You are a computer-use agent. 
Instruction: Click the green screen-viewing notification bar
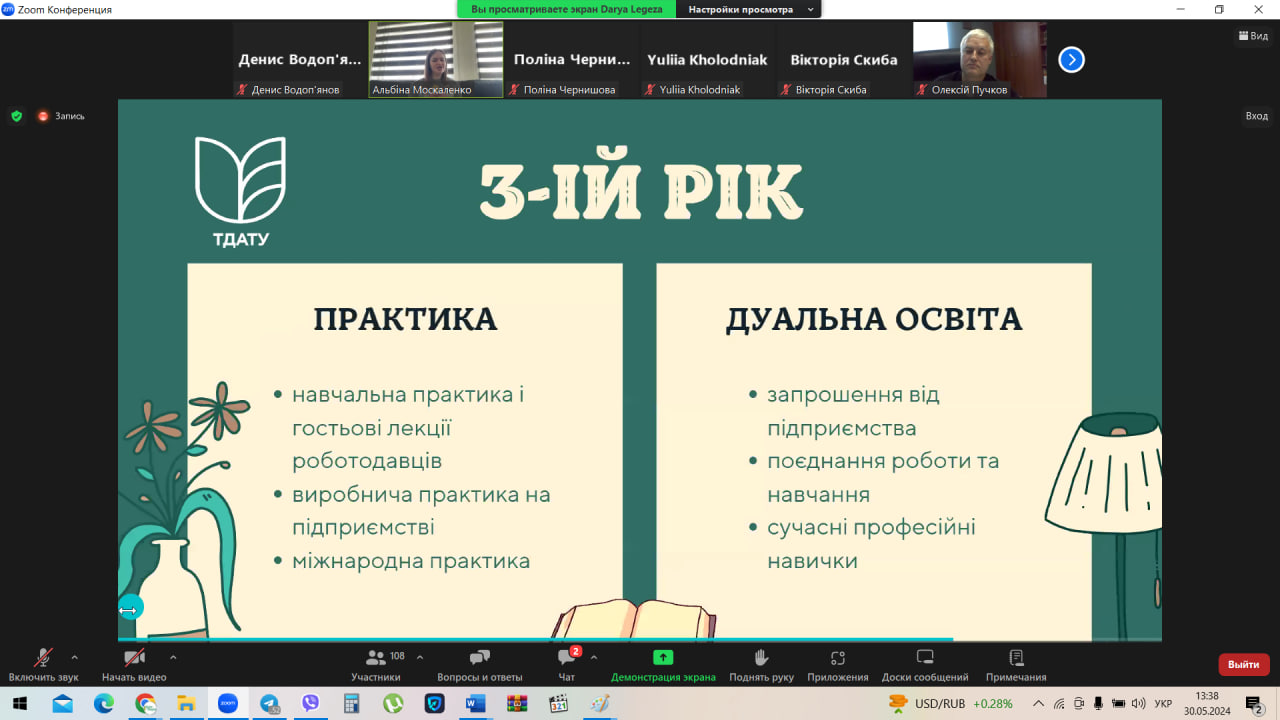tap(567, 9)
